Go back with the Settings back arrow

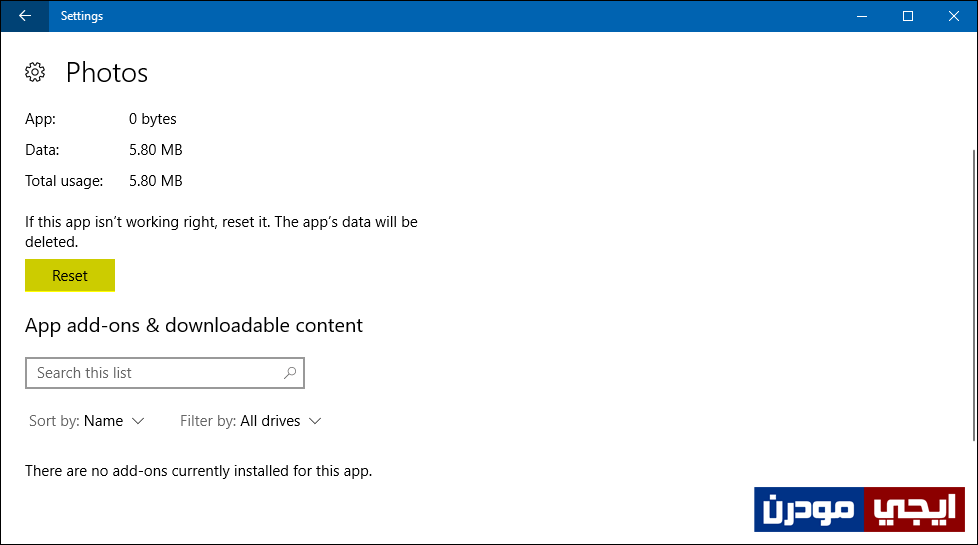(x=25, y=16)
